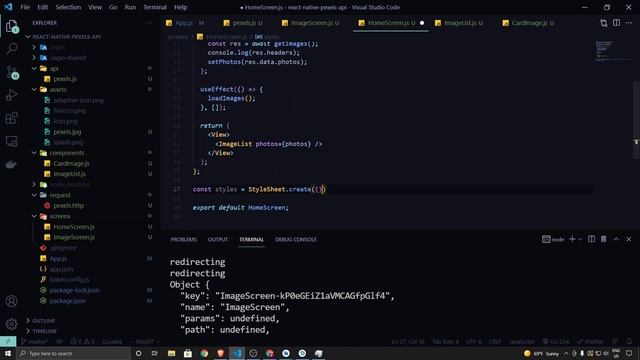Switch to the CardImage.js editor tab
Image resolution: width=640 pixels, height=360 pixels.
[x=528, y=23]
